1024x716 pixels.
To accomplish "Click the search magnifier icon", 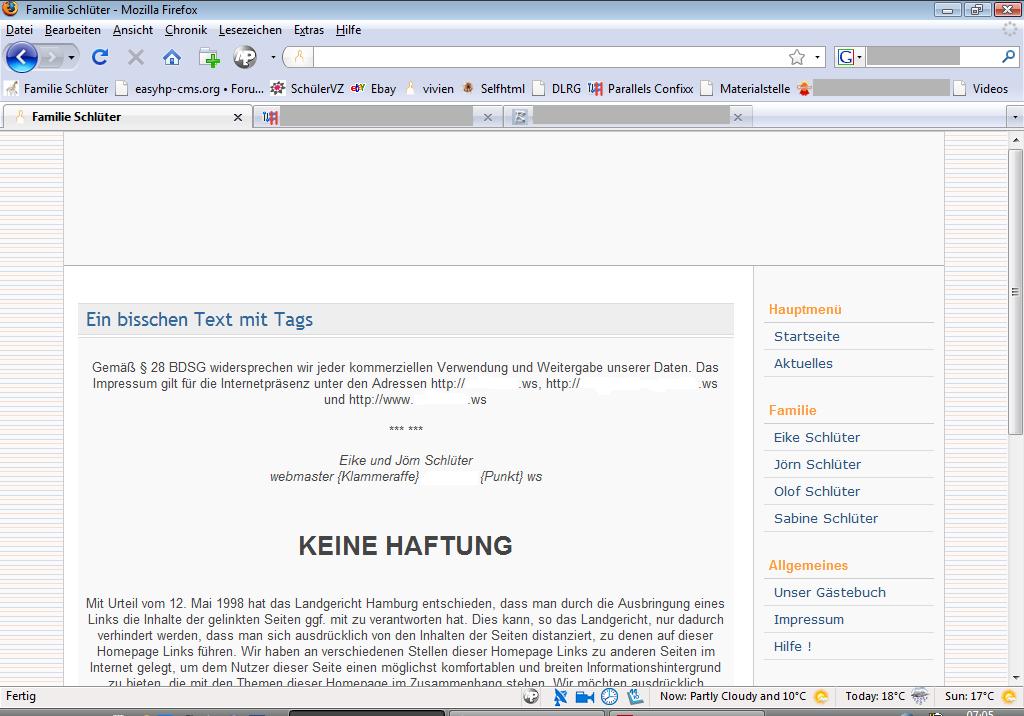I will coord(1009,57).
